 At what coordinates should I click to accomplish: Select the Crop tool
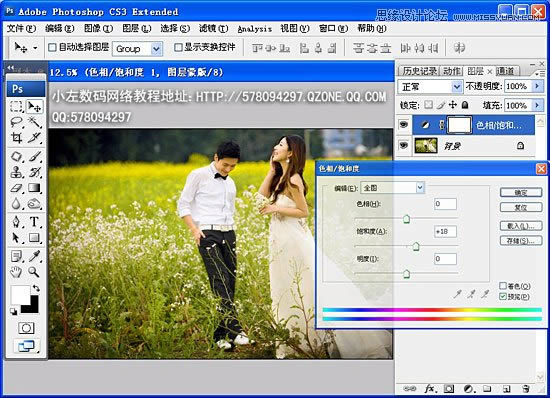16,138
